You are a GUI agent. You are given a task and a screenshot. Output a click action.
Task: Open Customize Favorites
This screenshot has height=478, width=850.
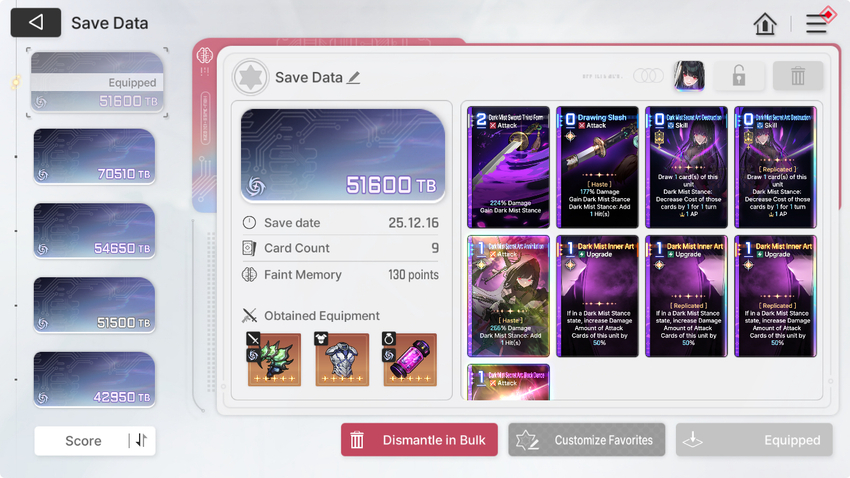pyautogui.click(x=587, y=440)
